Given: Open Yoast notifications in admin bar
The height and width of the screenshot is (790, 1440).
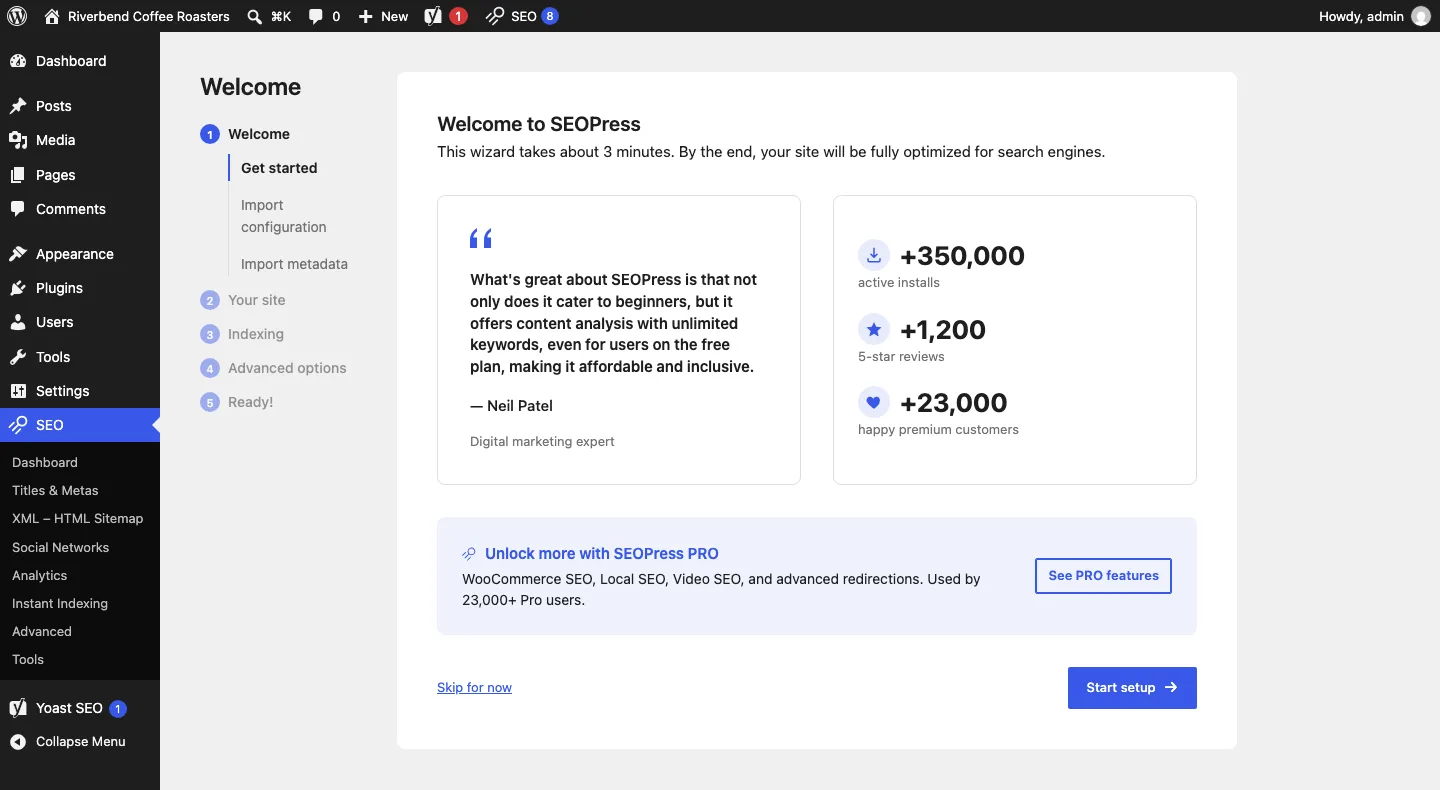Looking at the screenshot, I should coord(445,16).
